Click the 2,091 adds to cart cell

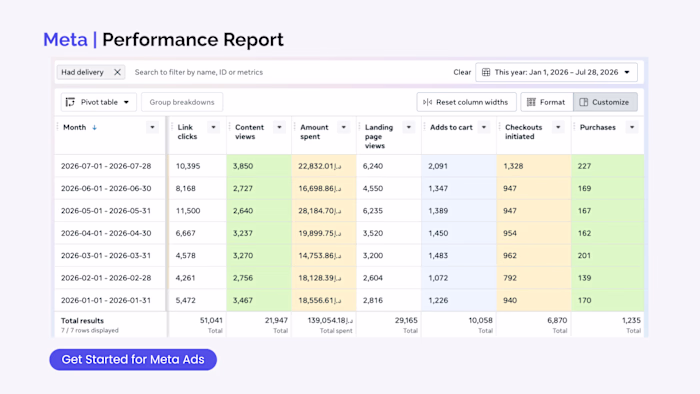click(x=459, y=166)
